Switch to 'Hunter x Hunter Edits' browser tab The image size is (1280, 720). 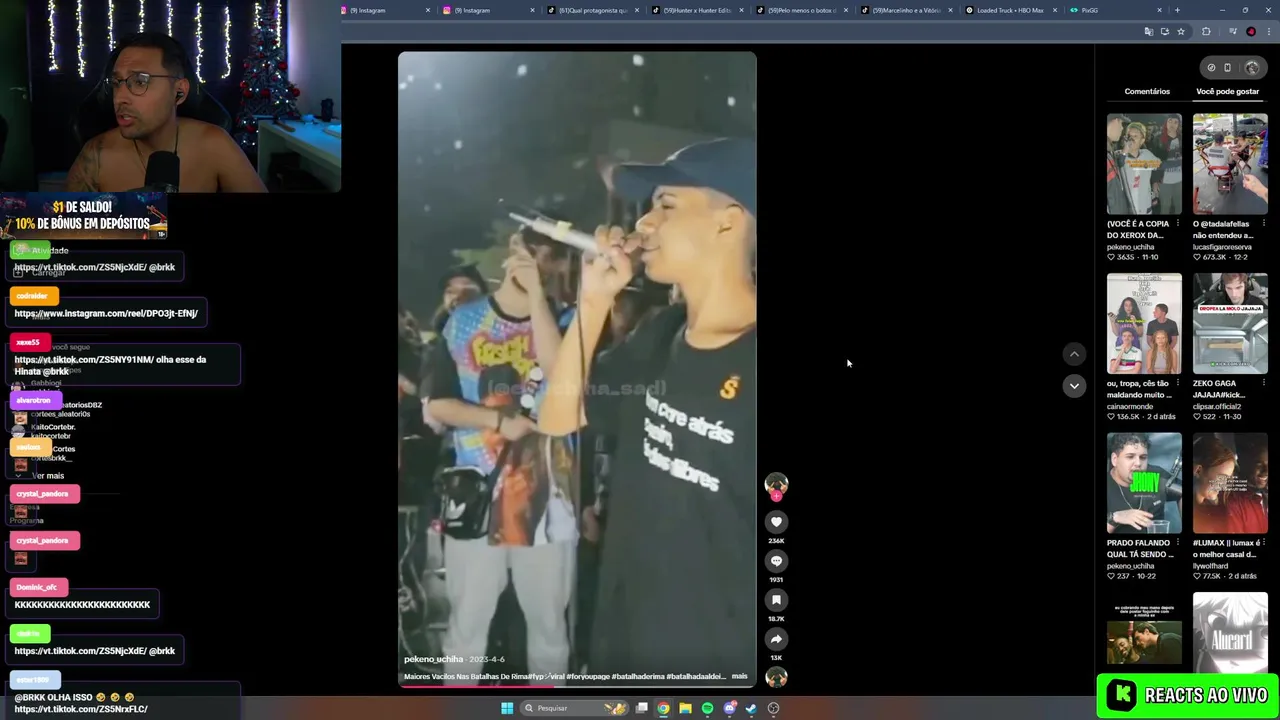coord(698,10)
